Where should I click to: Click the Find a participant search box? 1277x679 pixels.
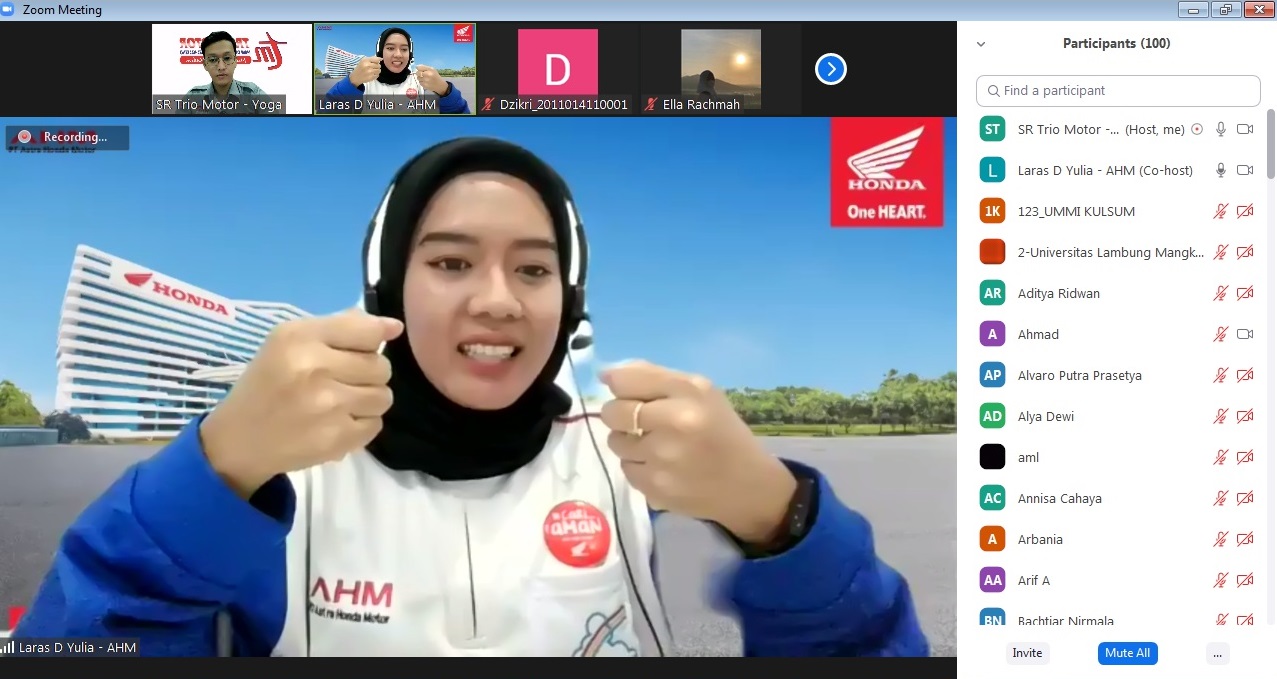(1118, 90)
